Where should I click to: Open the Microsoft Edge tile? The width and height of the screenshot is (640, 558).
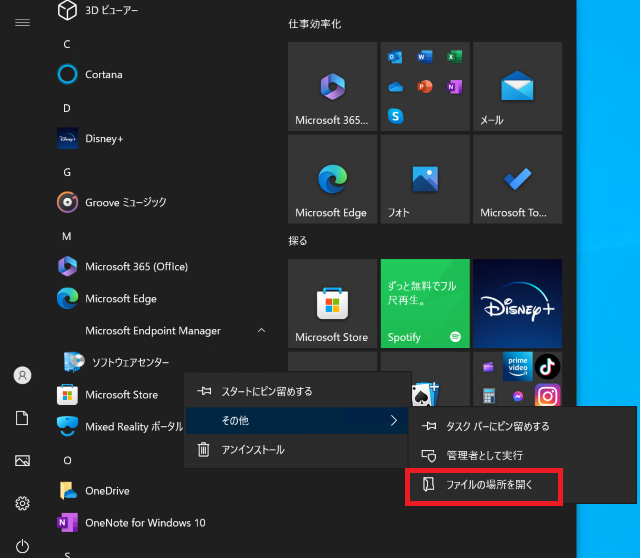pos(332,179)
